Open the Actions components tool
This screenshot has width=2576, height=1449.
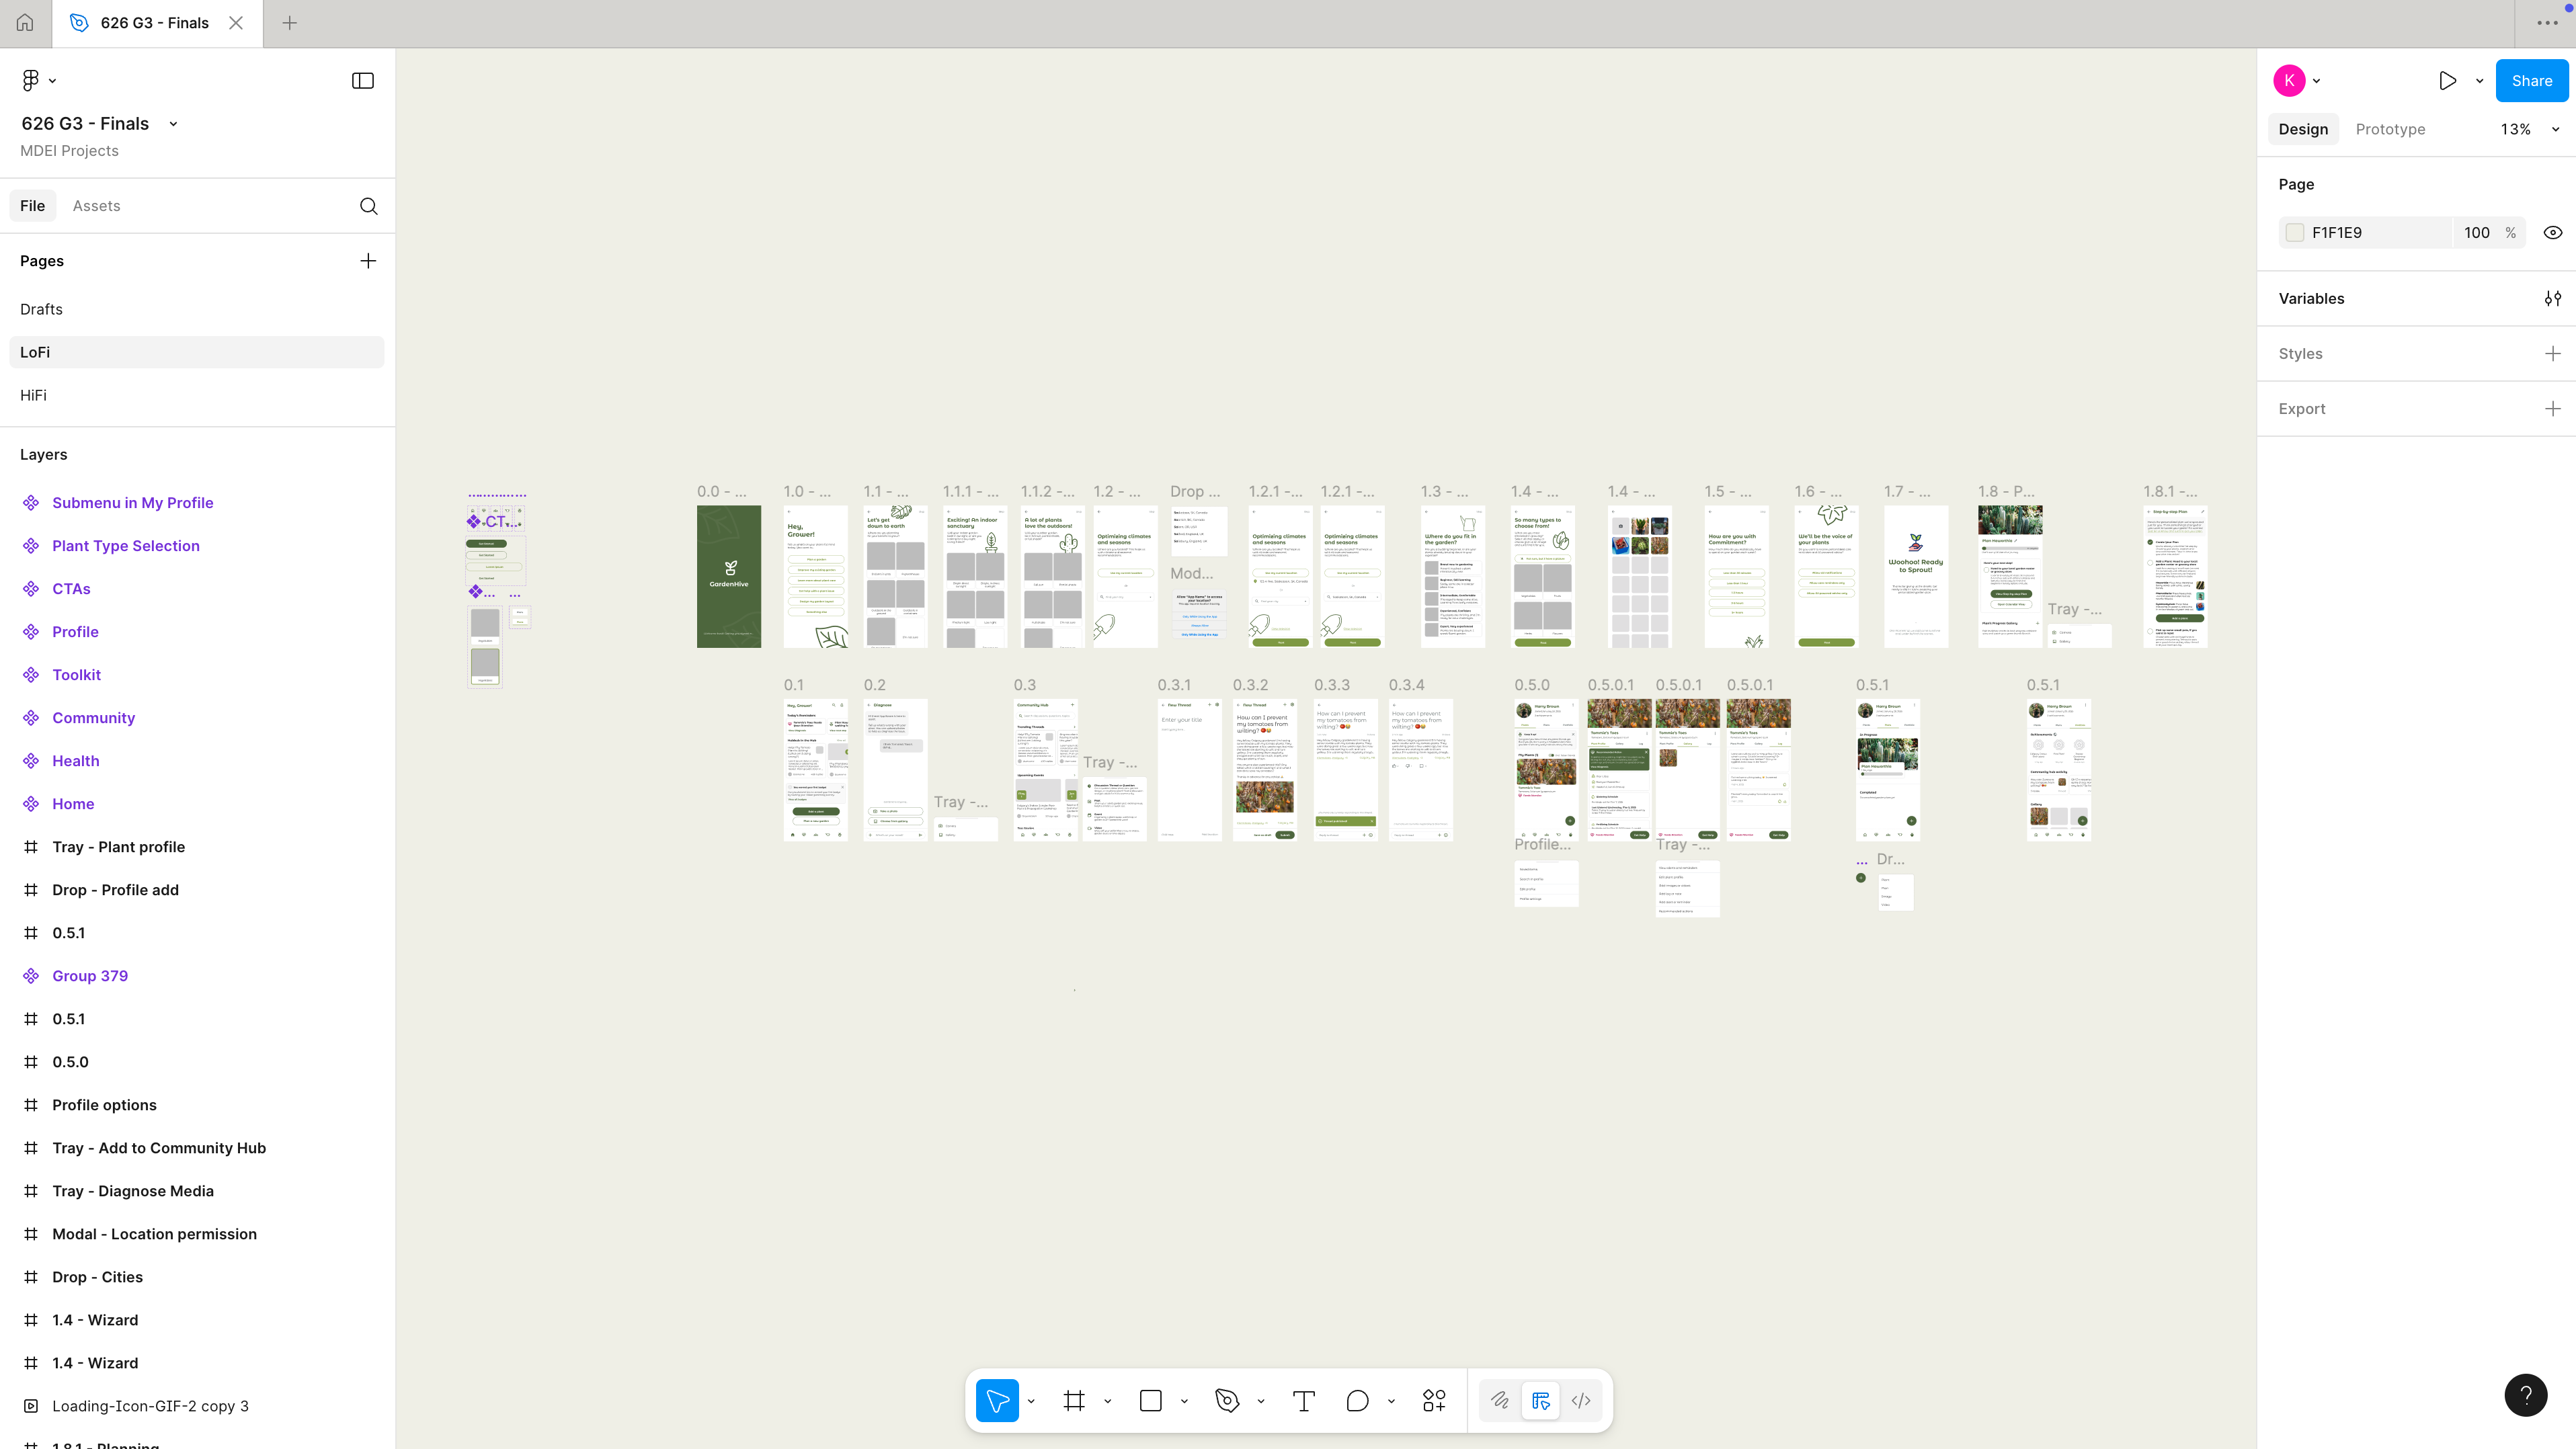point(1434,1401)
